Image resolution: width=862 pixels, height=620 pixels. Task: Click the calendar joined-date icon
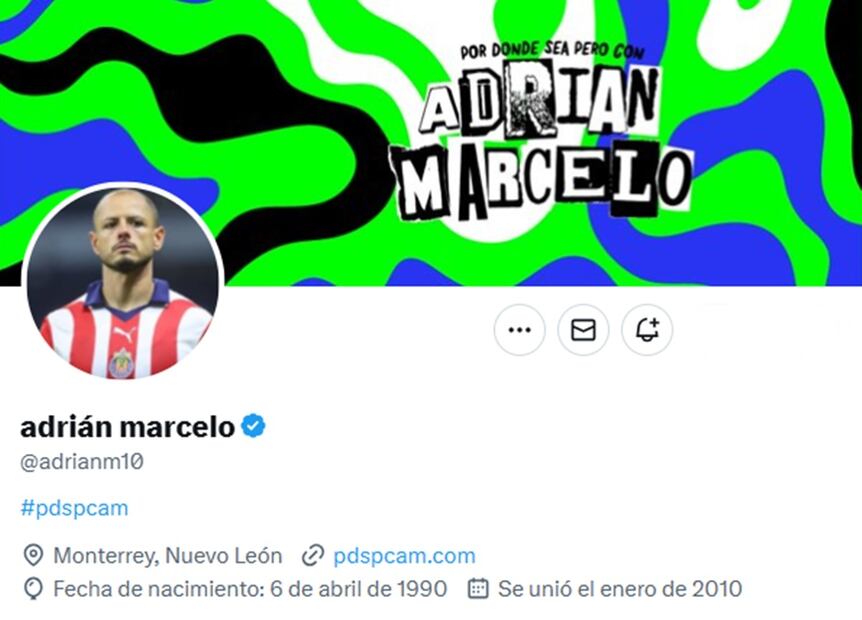(x=478, y=589)
